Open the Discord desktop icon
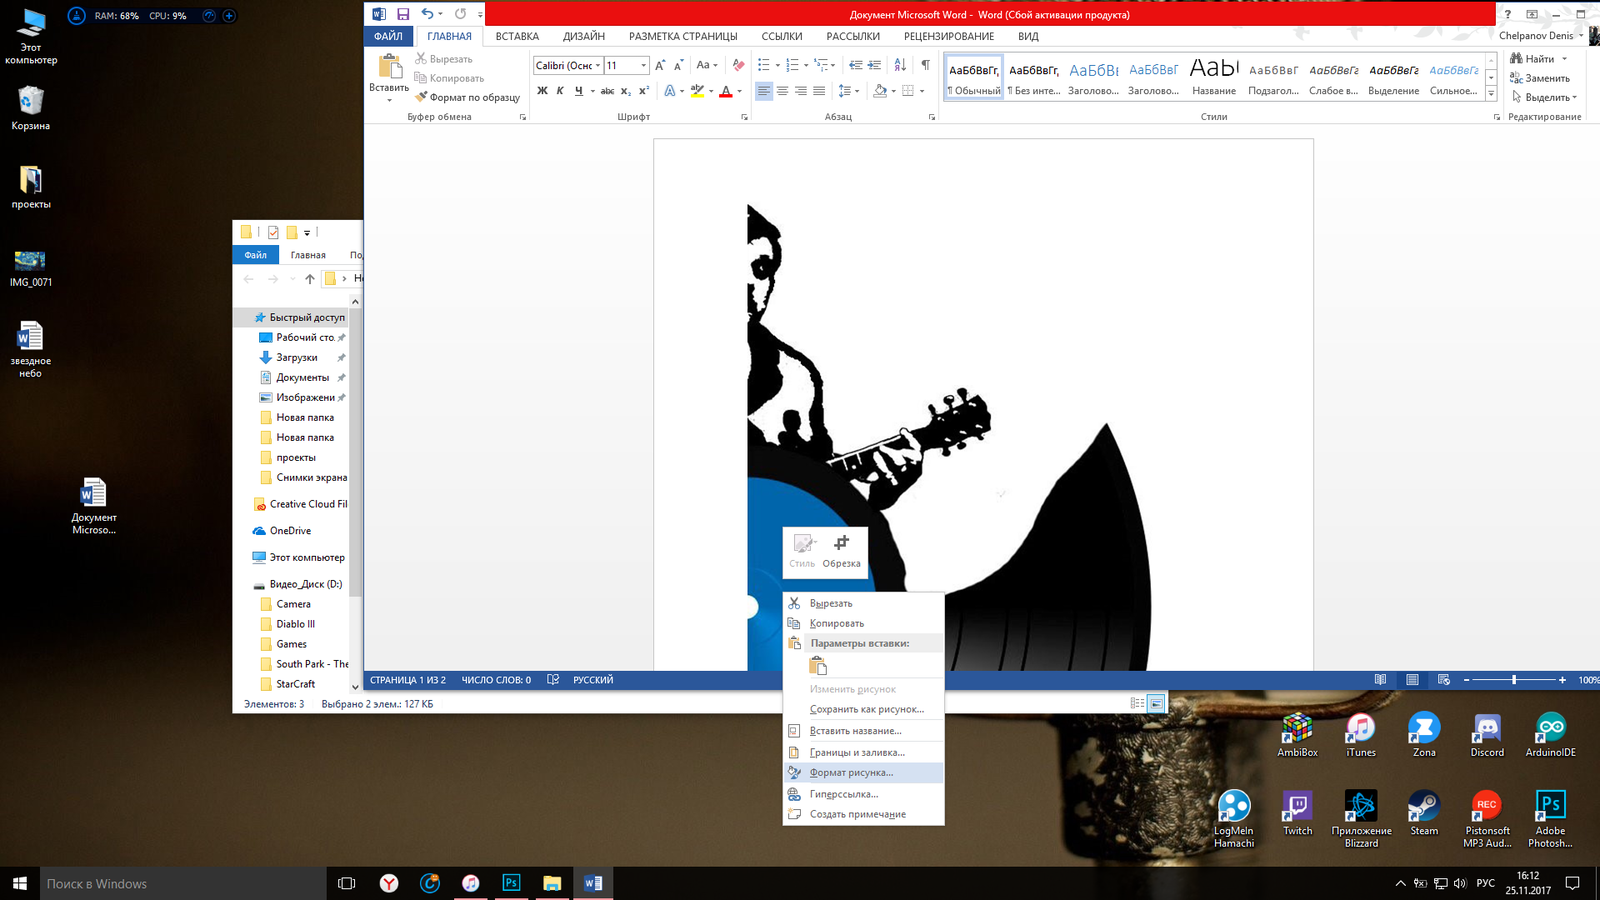 point(1487,734)
